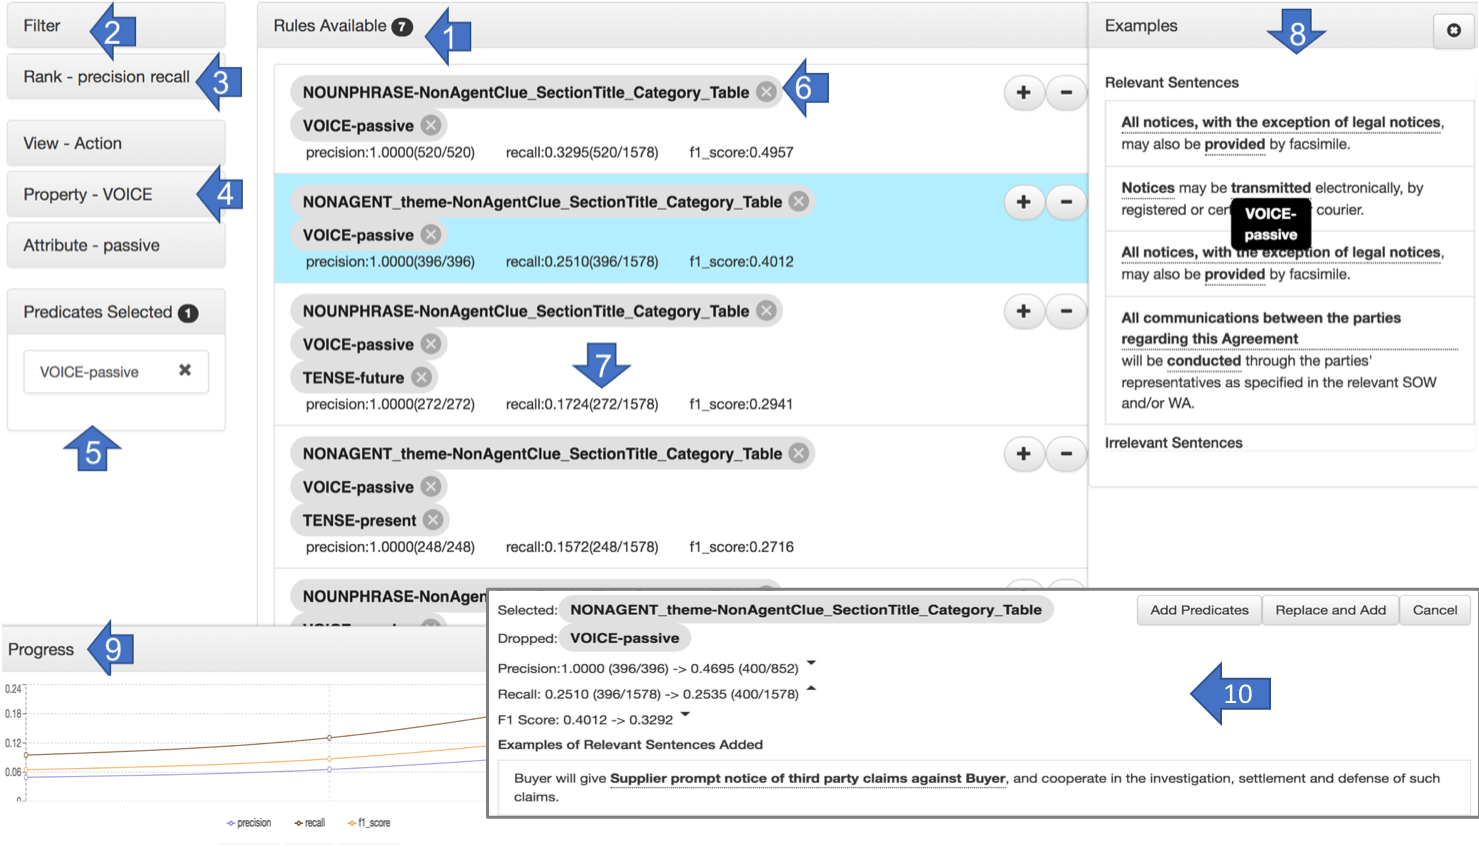Click minus icon on highlighted NONAGENT_theme rule

1066,202
